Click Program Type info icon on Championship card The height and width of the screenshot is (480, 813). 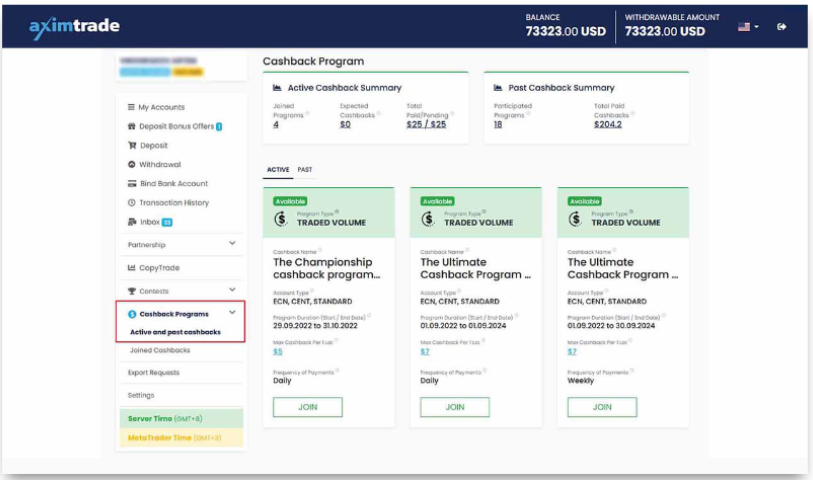coord(337,212)
